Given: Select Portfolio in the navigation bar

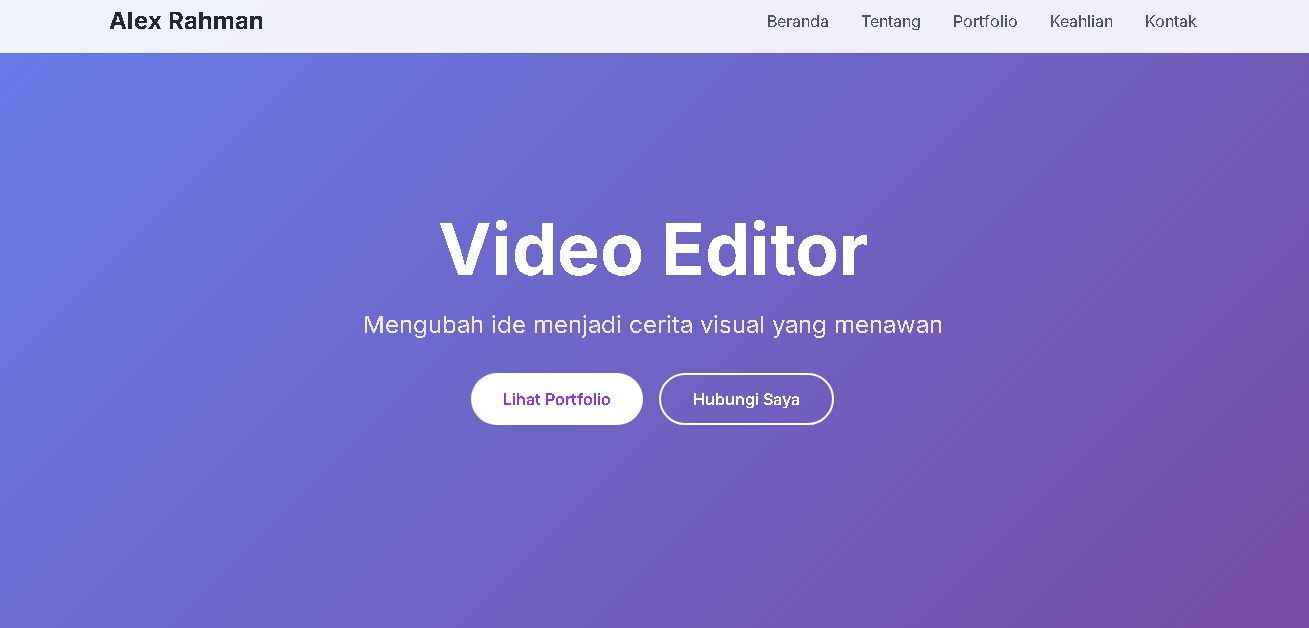Looking at the screenshot, I should (985, 21).
